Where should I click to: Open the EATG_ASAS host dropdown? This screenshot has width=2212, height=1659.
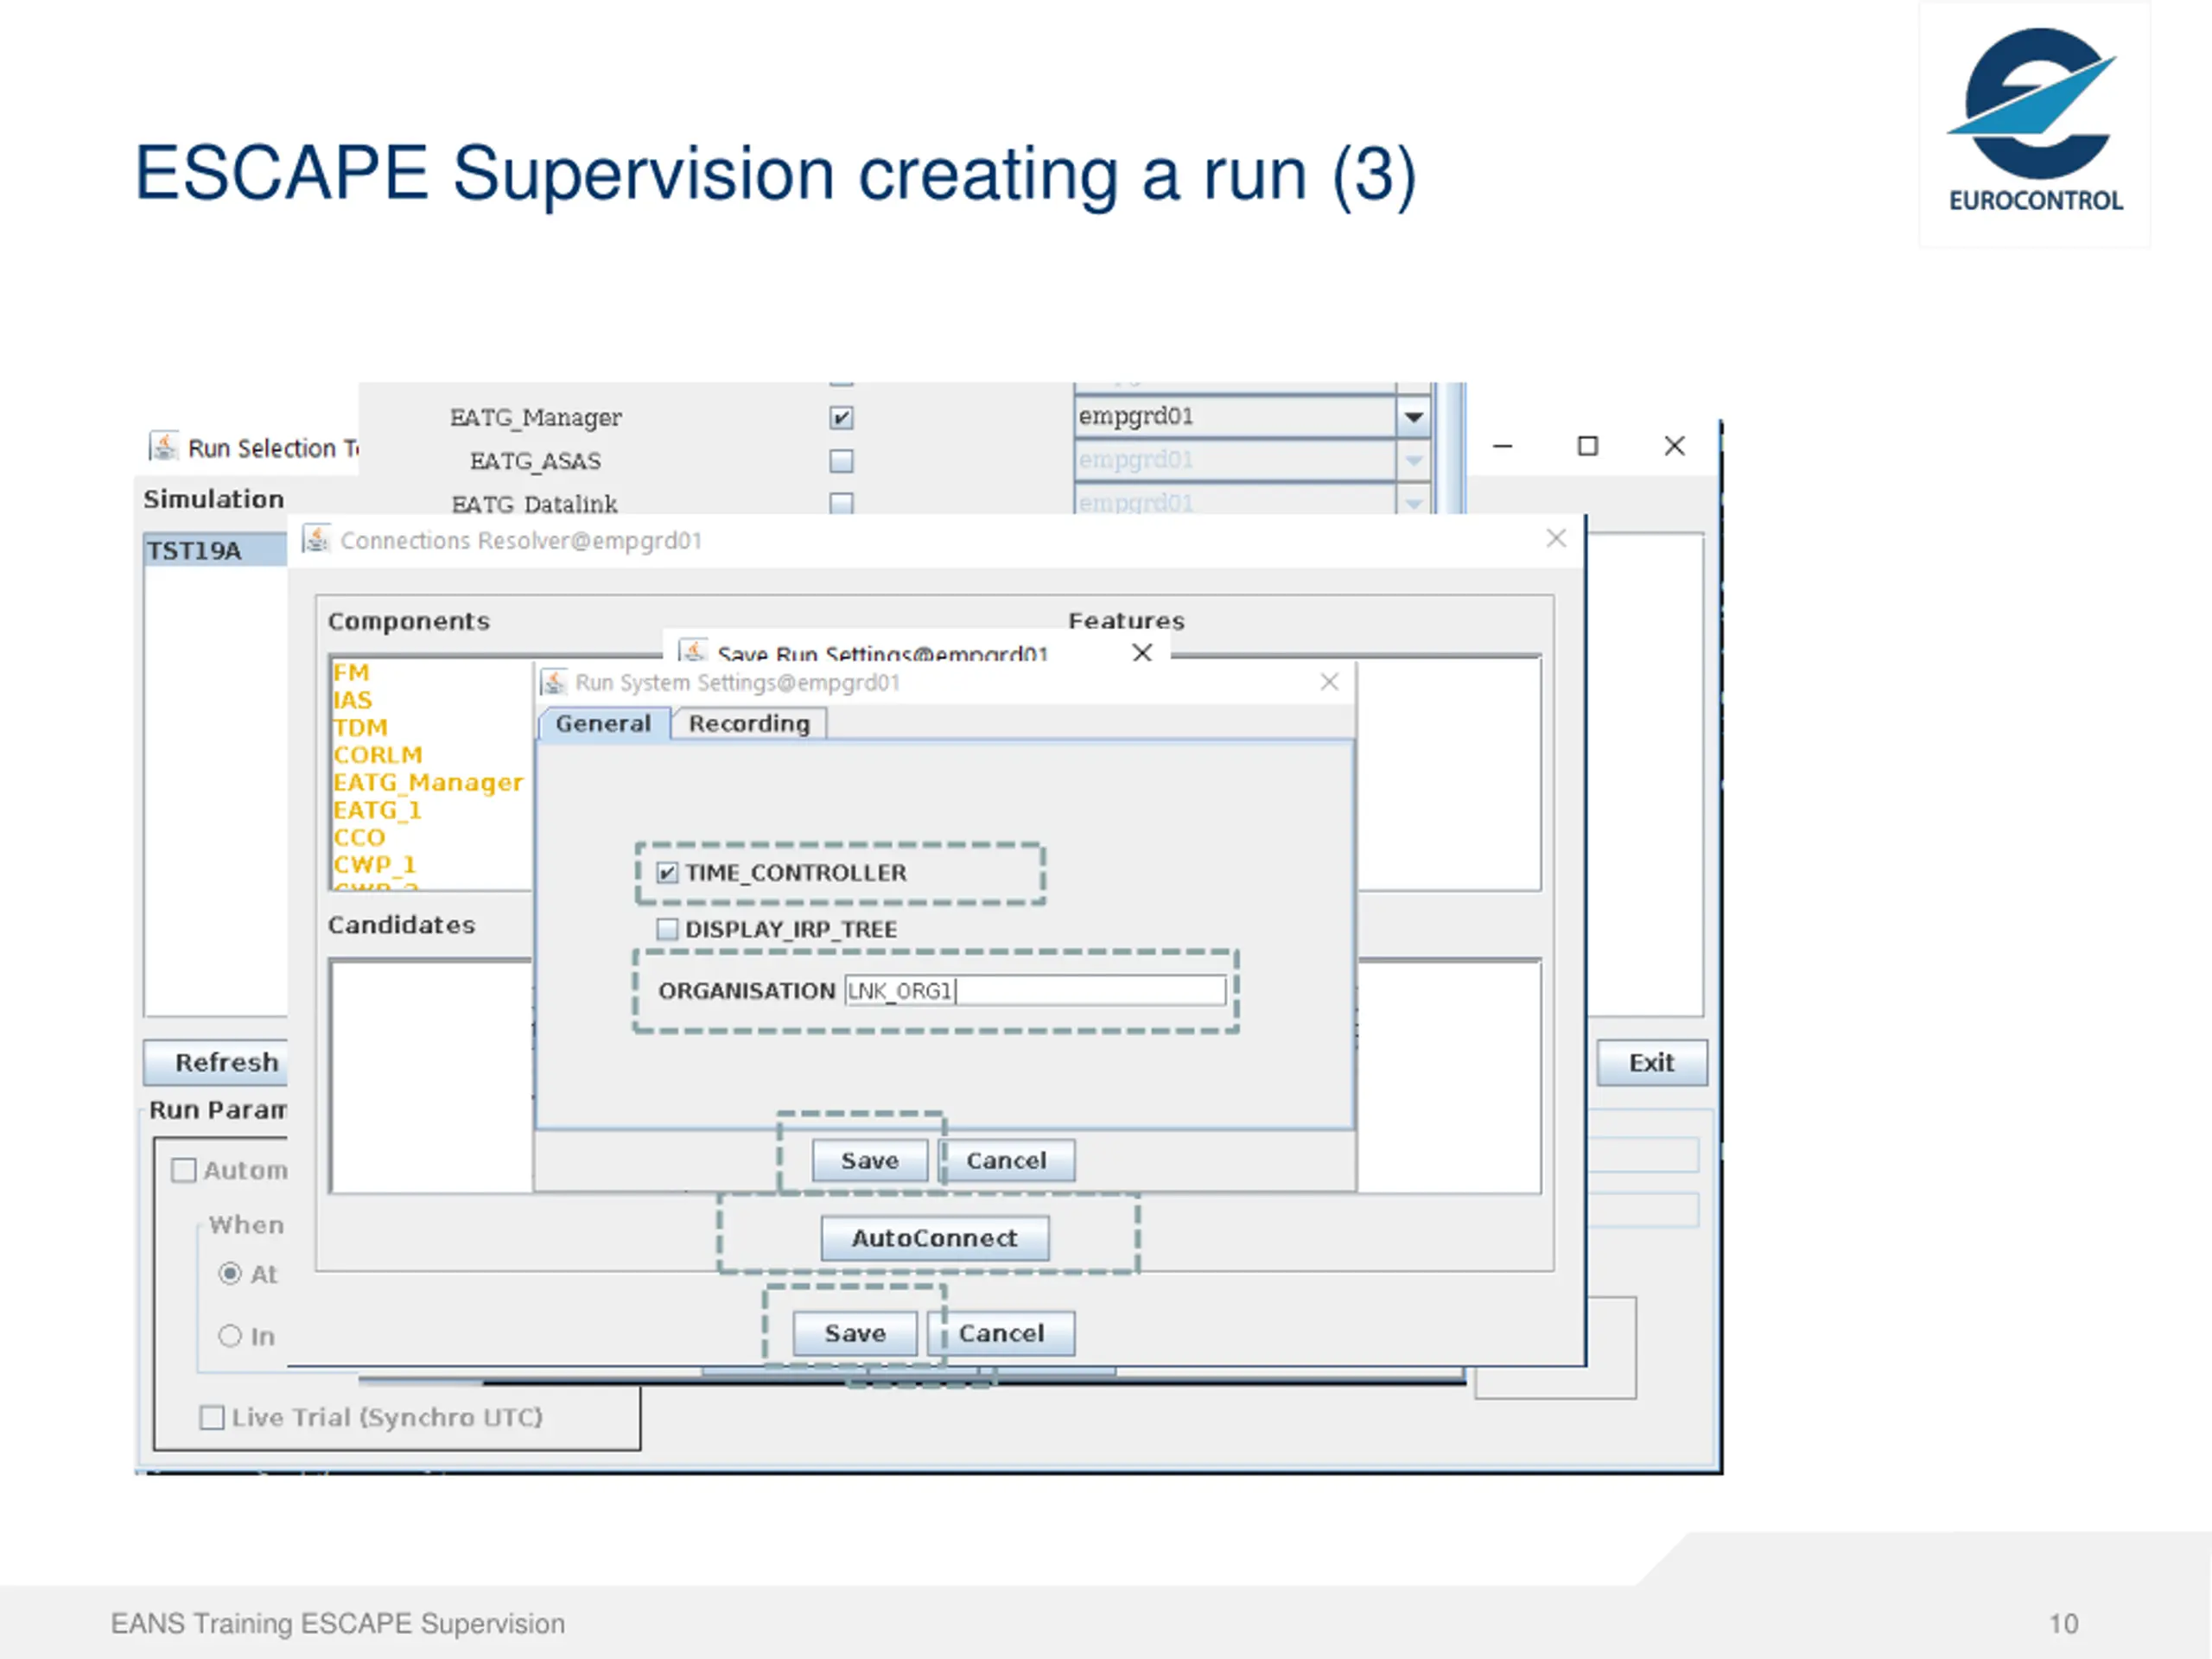point(1412,460)
